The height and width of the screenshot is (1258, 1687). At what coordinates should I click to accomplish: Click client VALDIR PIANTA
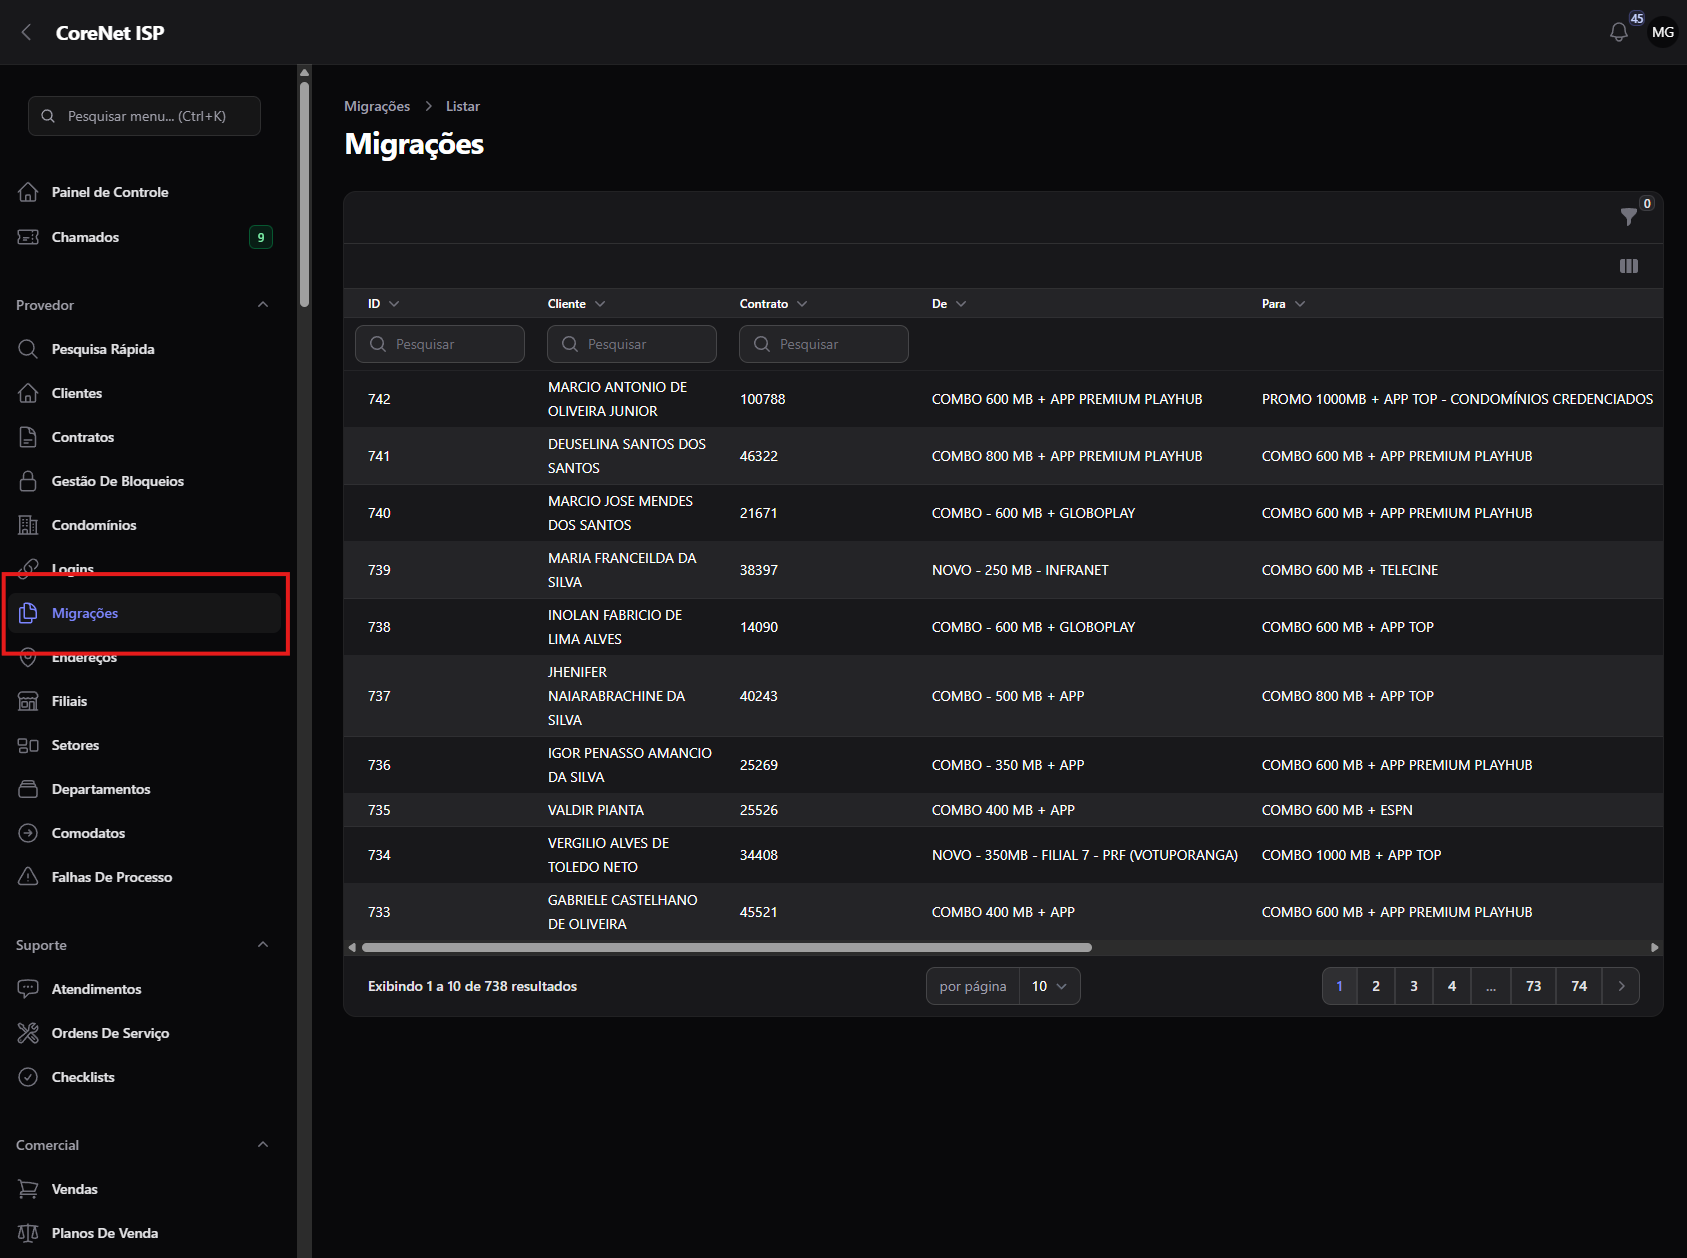click(x=596, y=810)
